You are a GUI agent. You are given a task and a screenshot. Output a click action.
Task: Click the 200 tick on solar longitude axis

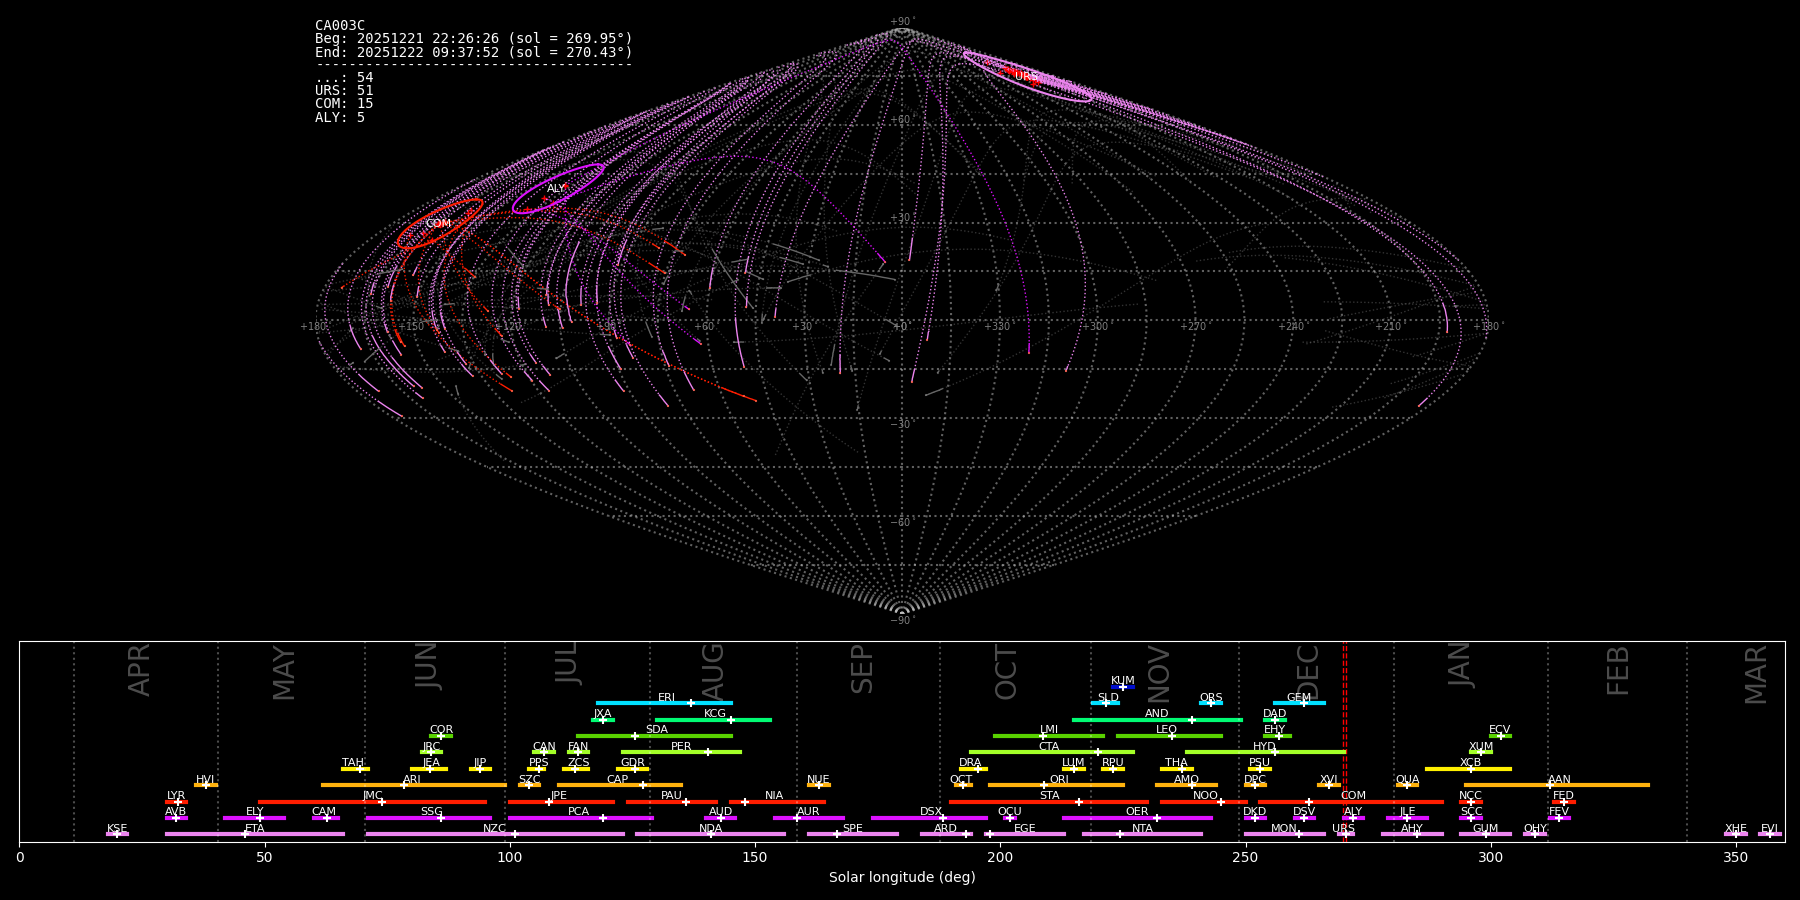pyautogui.click(x=1000, y=857)
